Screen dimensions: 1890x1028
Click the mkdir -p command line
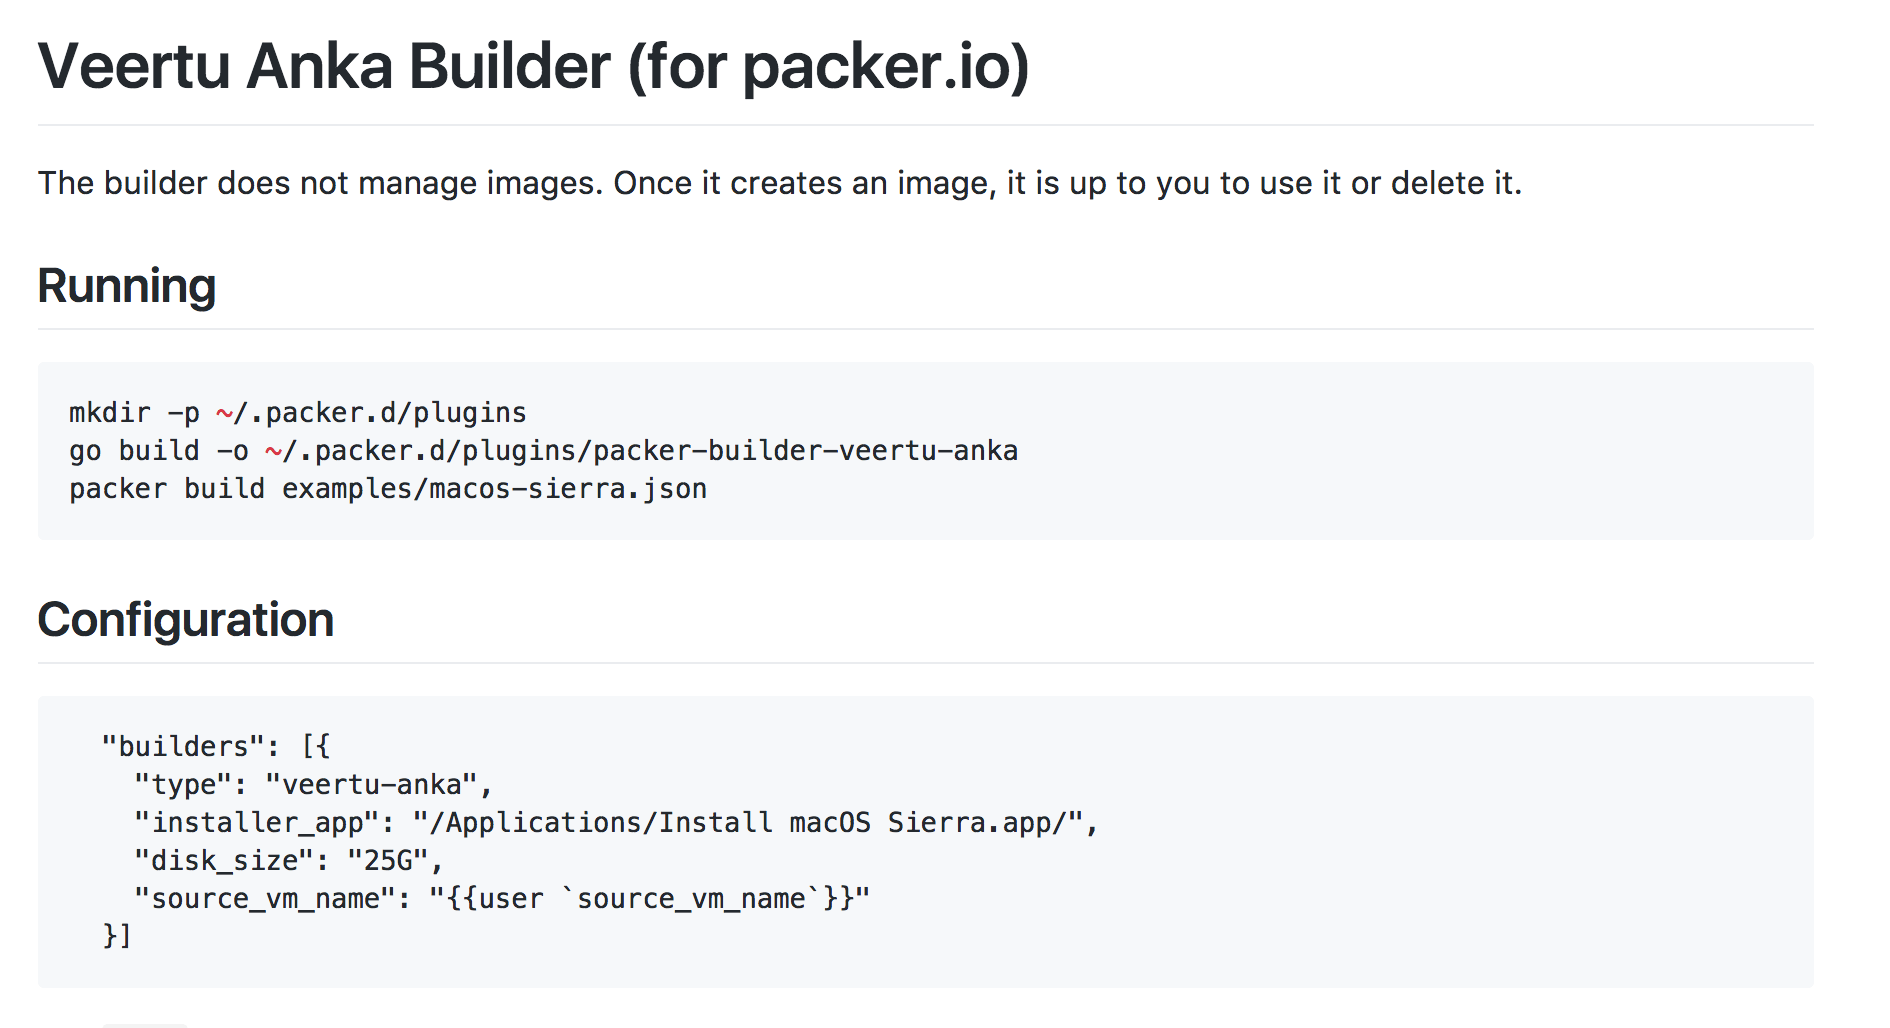[298, 412]
